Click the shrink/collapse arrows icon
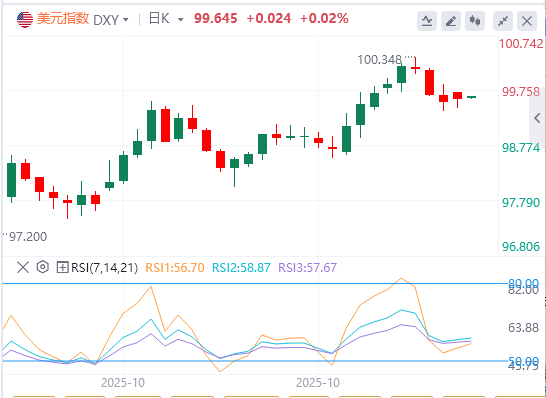 [x=503, y=21]
